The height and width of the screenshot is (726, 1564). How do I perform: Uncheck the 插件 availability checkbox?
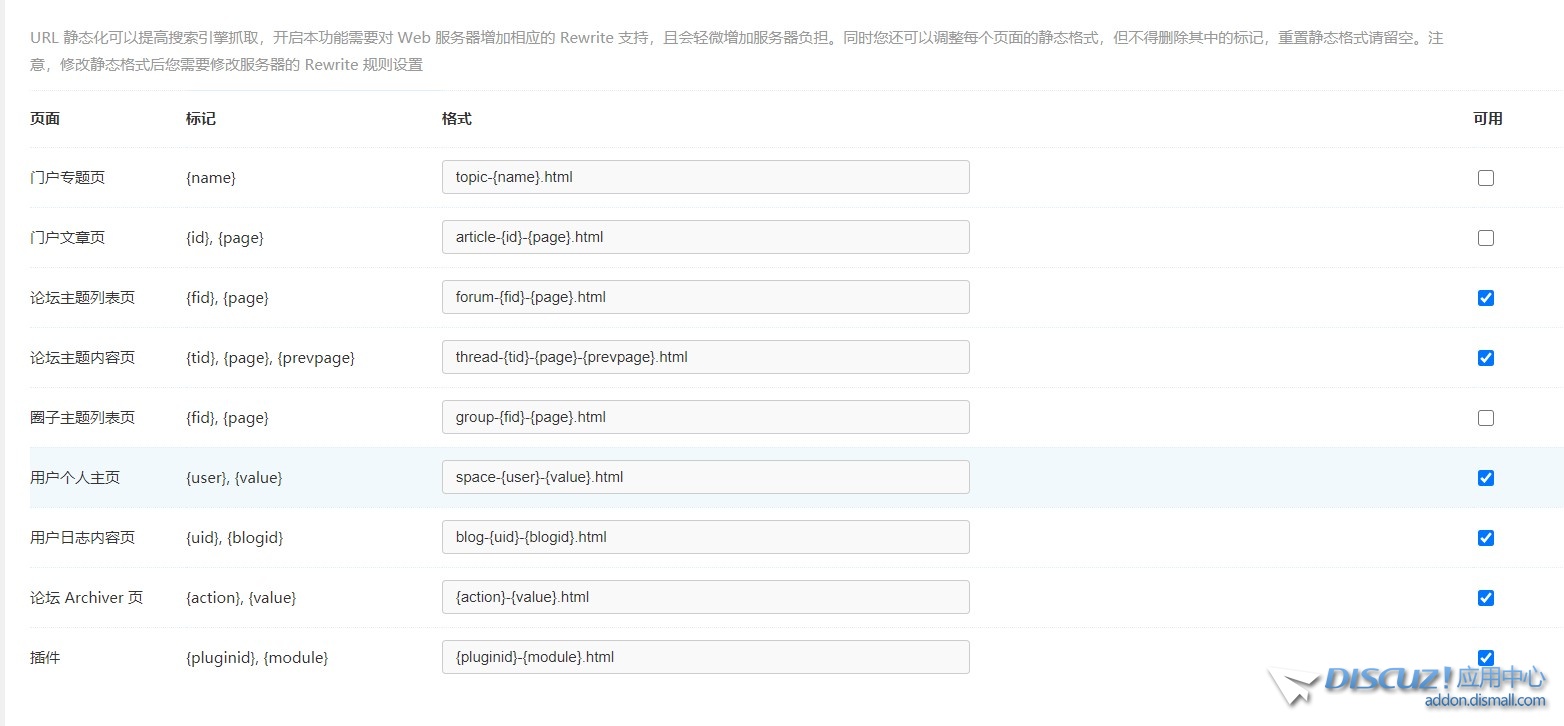coord(1486,657)
